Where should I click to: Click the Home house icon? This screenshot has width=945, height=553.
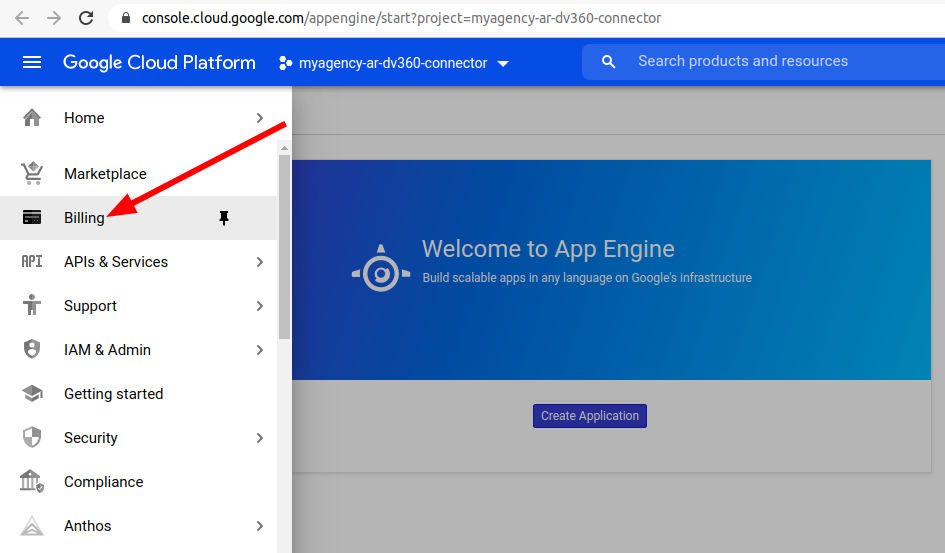[32, 117]
